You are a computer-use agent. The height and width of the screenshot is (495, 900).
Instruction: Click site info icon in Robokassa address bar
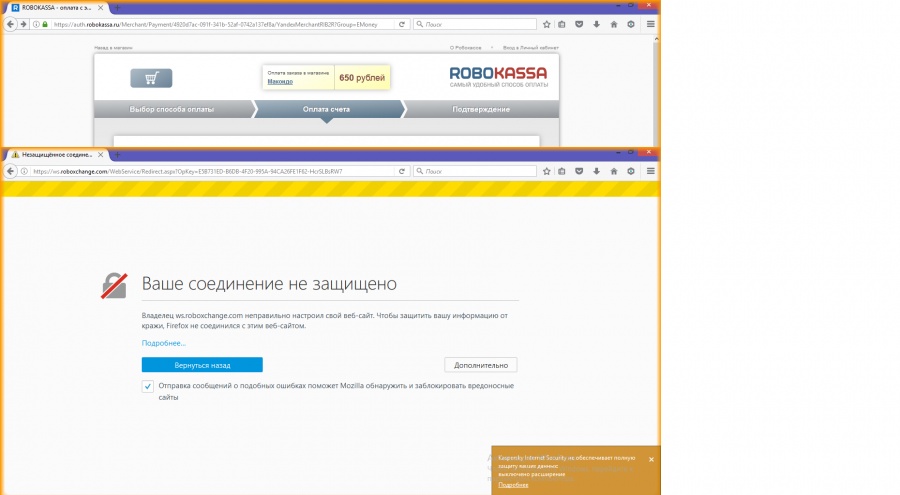point(36,24)
